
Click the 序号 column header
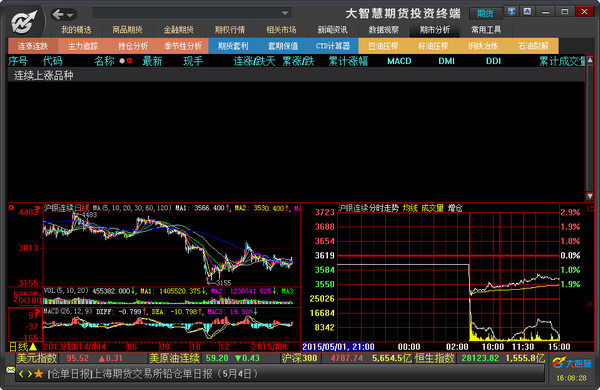click(x=18, y=61)
